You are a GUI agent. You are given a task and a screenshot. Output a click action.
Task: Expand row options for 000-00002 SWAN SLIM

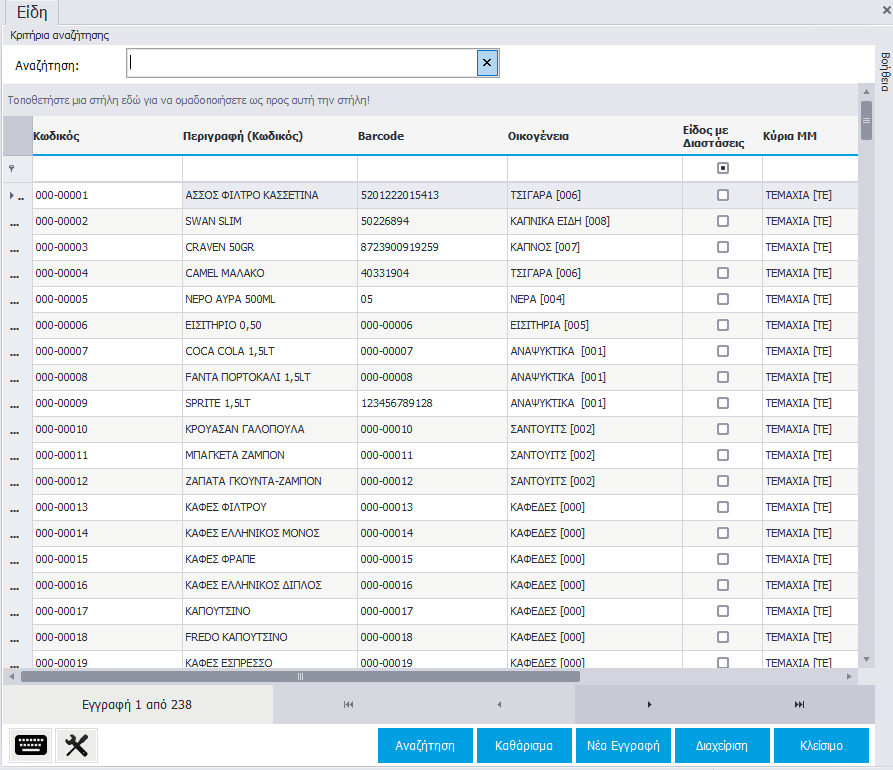pyautogui.click(x=15, y=222)
